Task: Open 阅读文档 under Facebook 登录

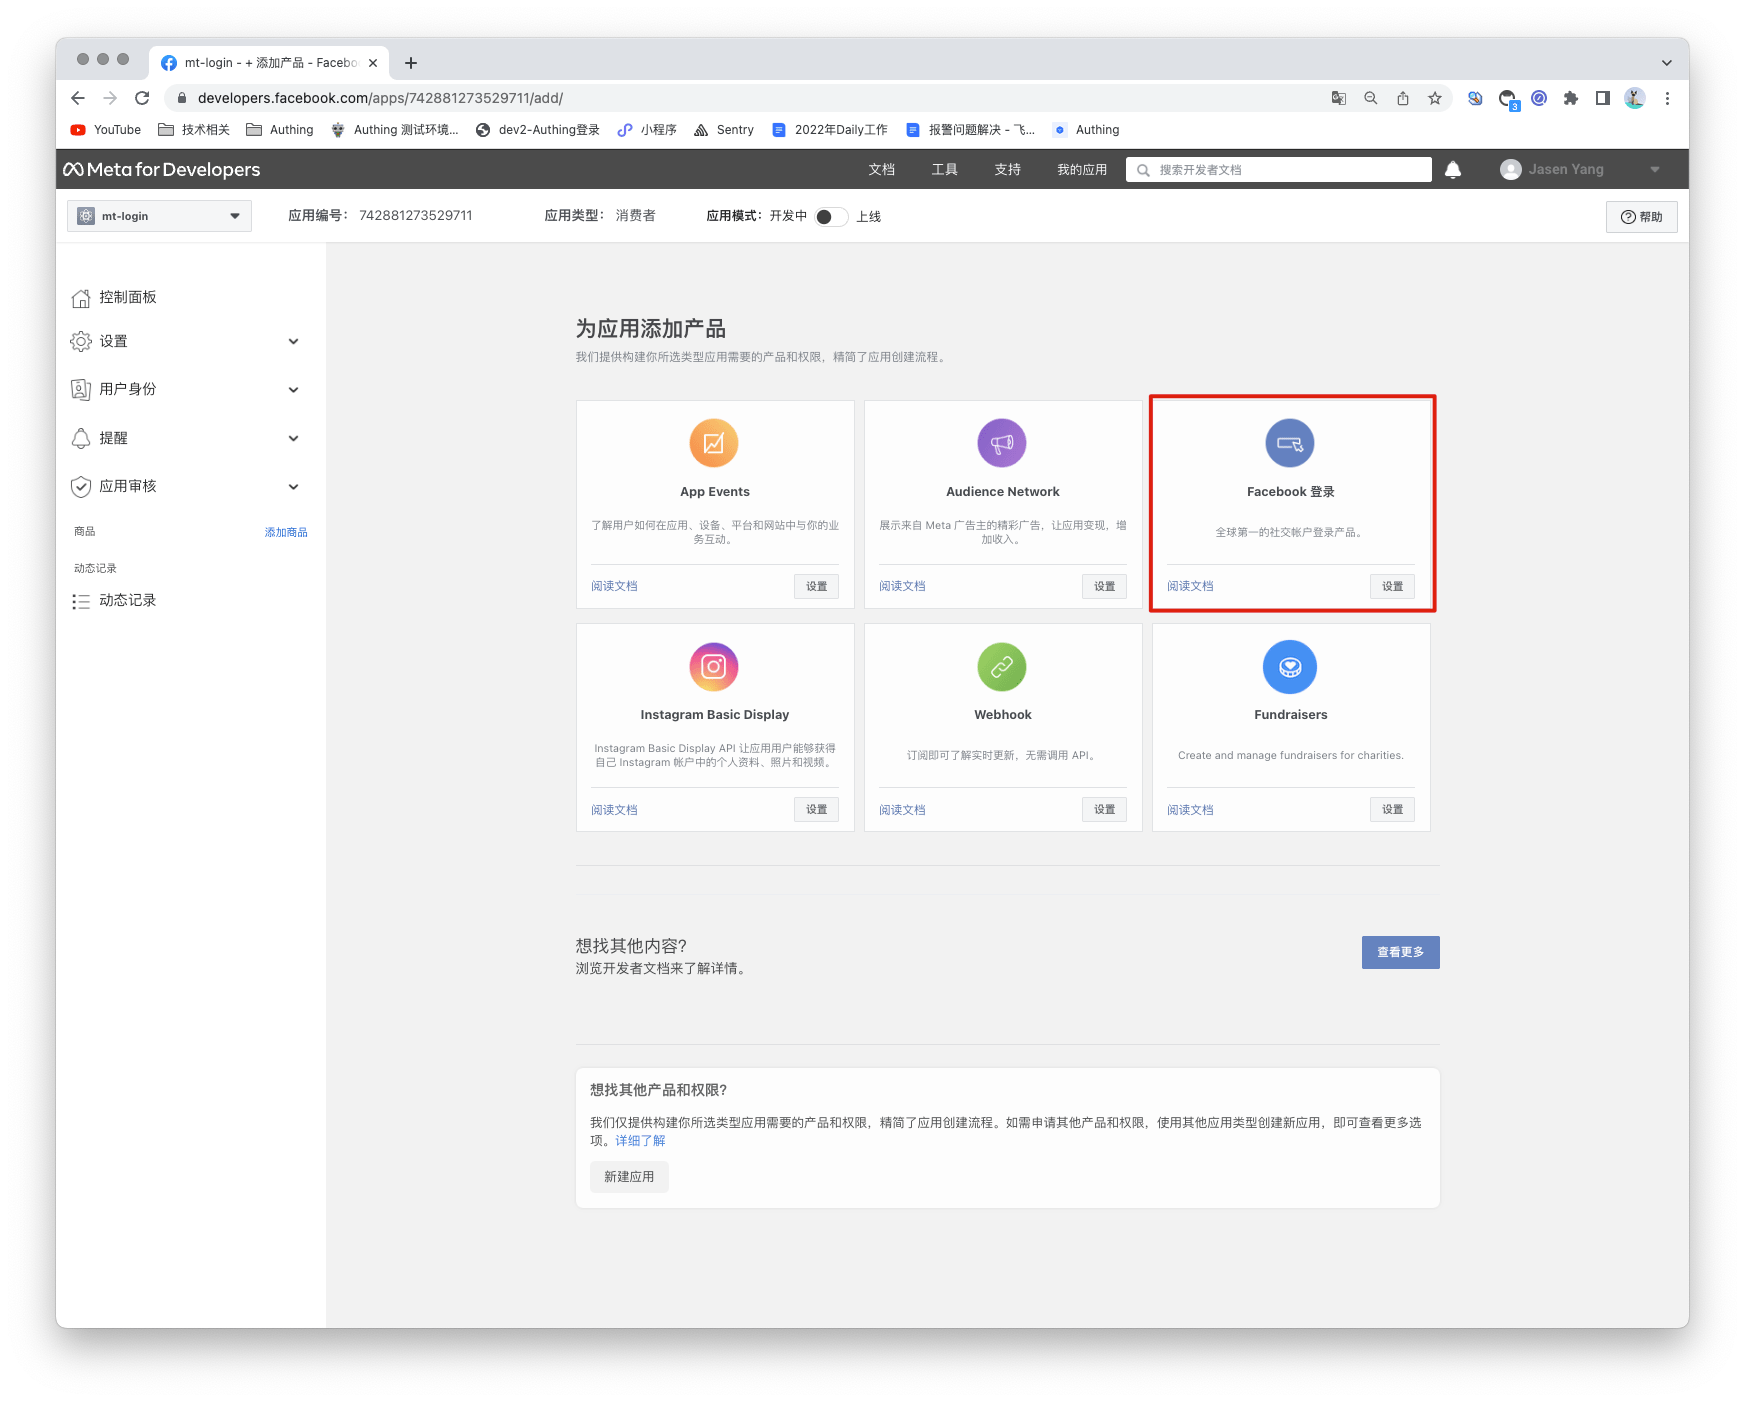Action: click(x=1189, y=586)
